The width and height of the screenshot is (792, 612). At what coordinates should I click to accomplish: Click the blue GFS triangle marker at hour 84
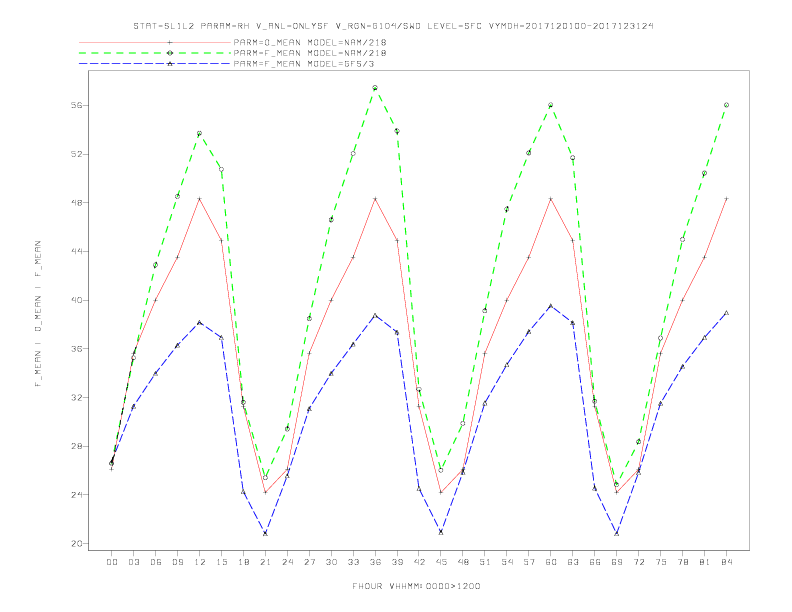pos(726,313)
